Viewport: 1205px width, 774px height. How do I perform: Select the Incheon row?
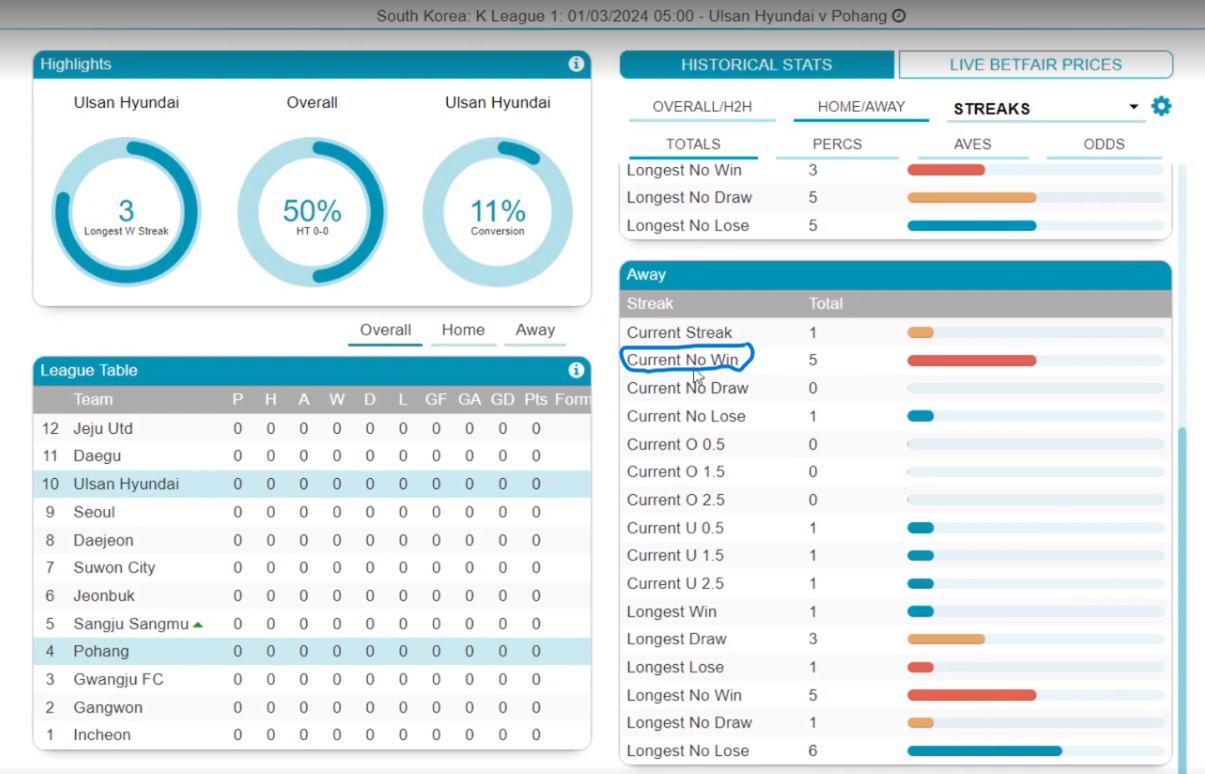tap(312, 735)
